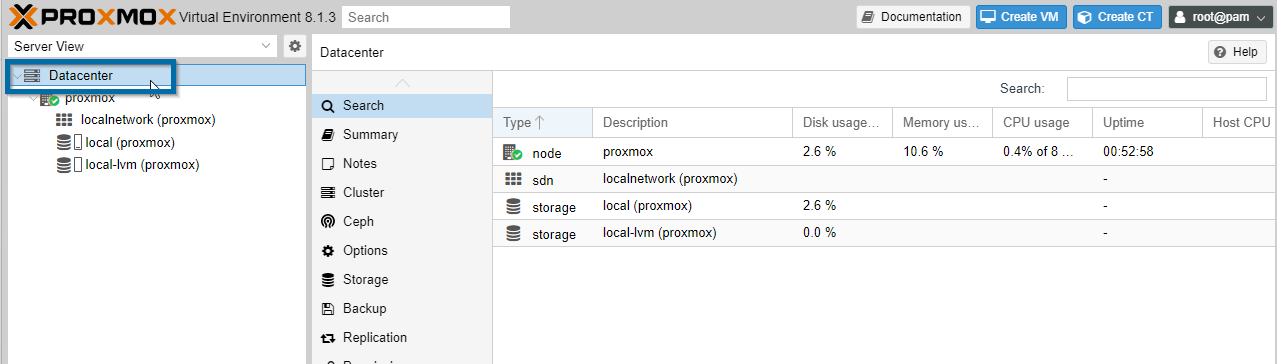Image resolution: width=1277 pixels, height=364 pixels.
Task: Focus the top header Search field
Action: [x=426, y=17]
